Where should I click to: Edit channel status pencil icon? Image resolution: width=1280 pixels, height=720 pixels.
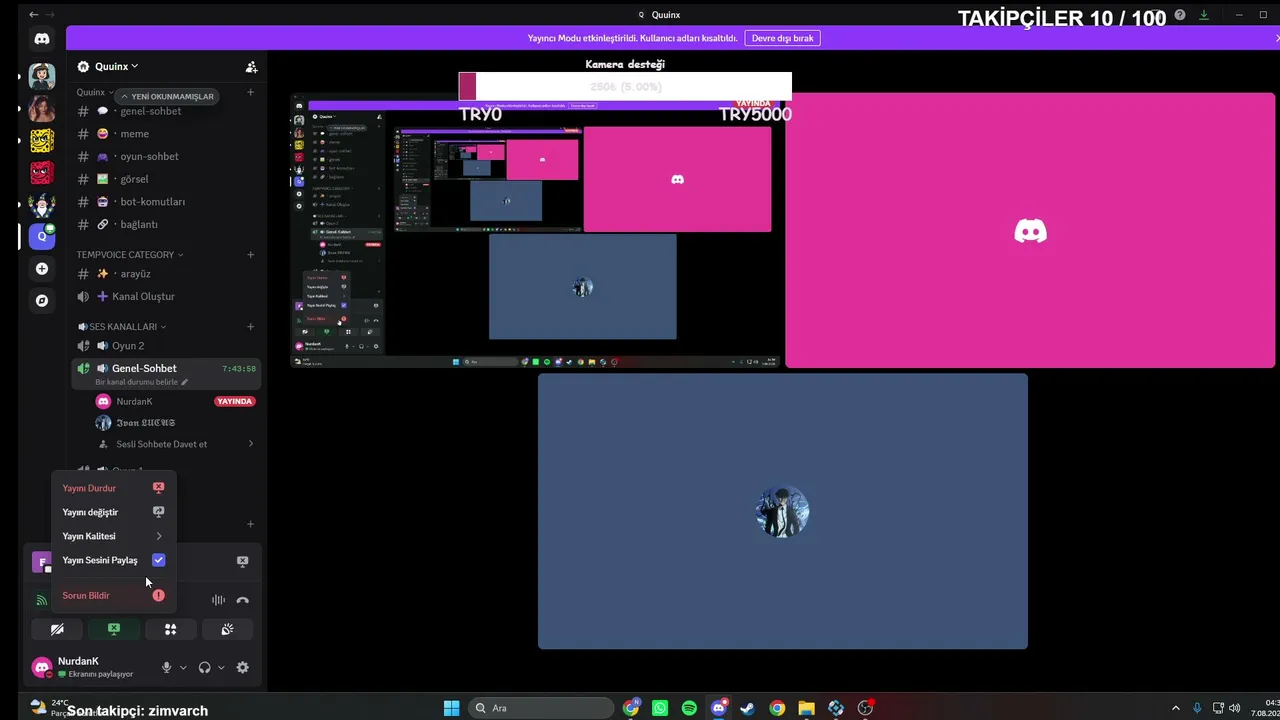point(184,382)
